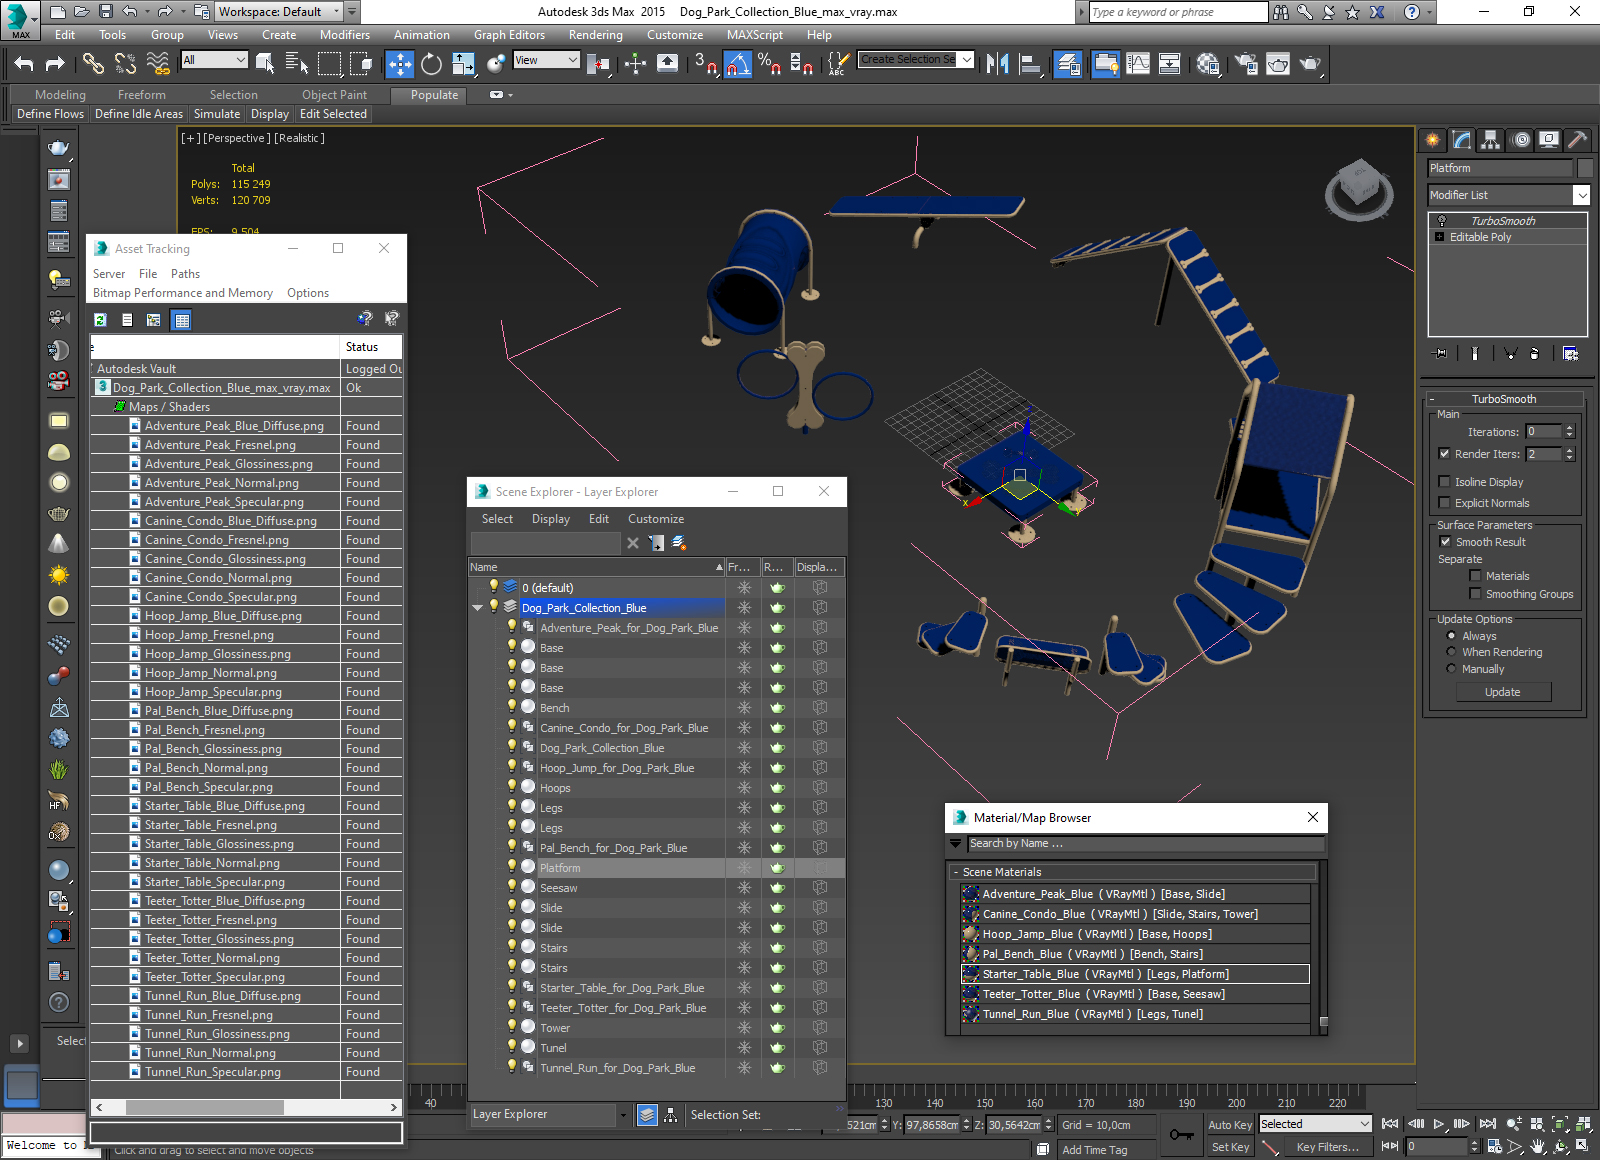Viewport: 1600px width, 1160px height.
Task: Open the Mirror tool
Action: click(997, 64)
